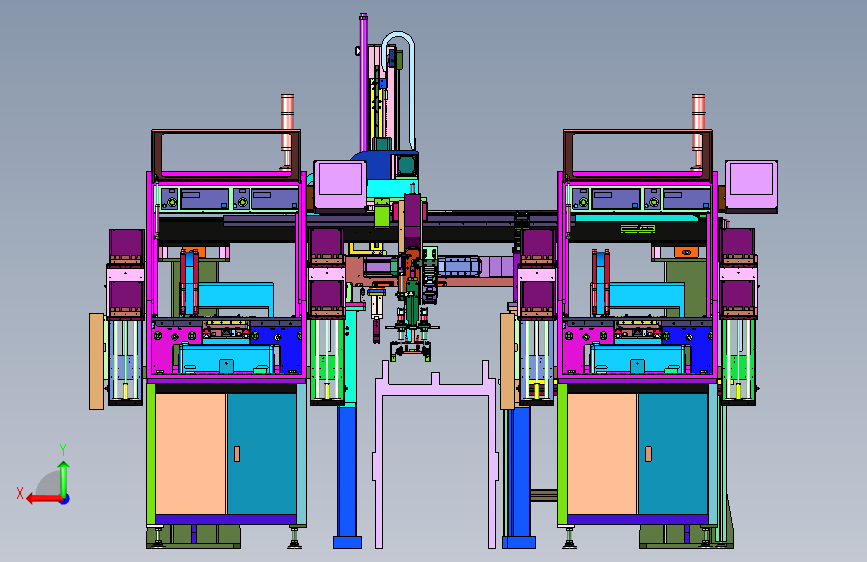Select the tan side panel at far left
867x562 pixels.
[96, 362]
